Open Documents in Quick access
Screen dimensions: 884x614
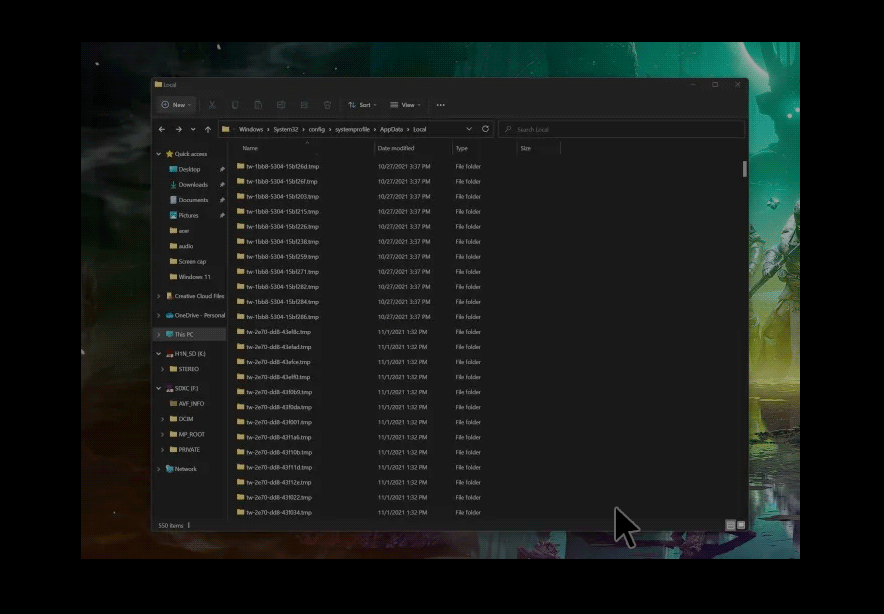click(x=193, y=200)
